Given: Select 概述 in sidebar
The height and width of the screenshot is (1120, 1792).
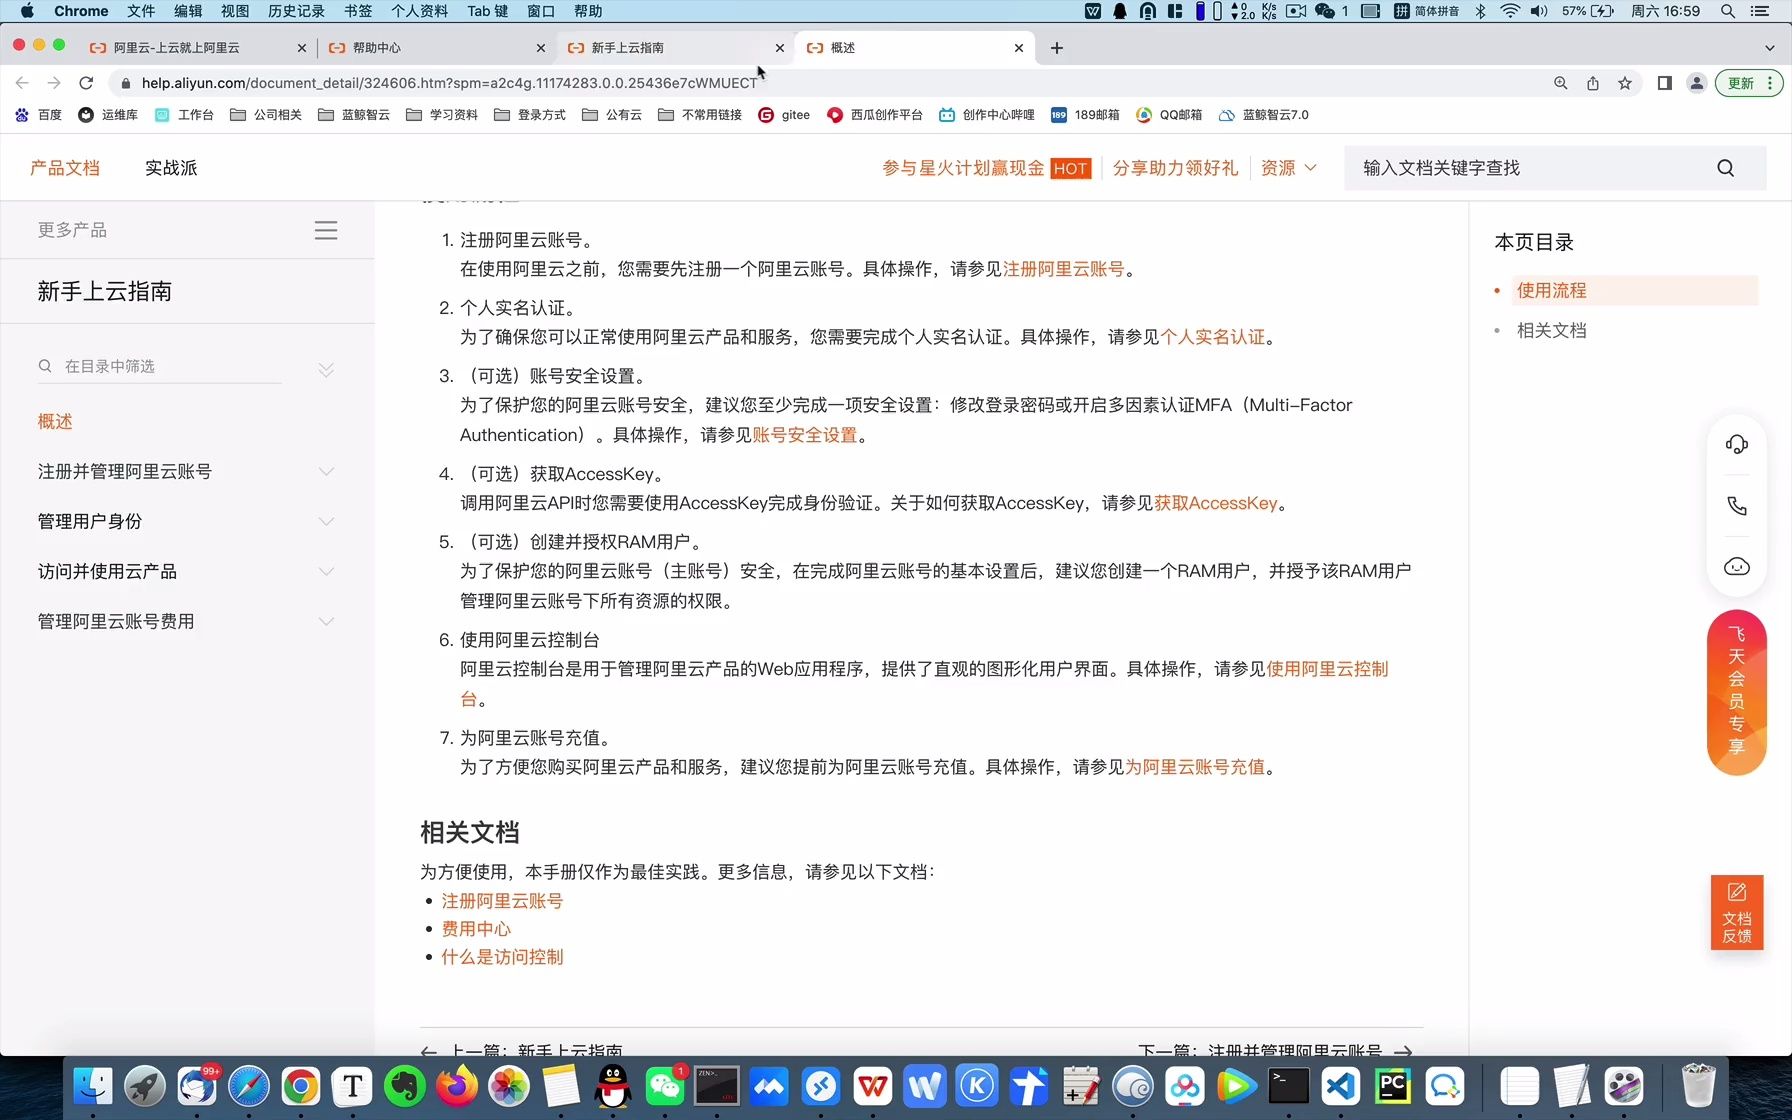Looking at the screenshot, I should 55,421.
